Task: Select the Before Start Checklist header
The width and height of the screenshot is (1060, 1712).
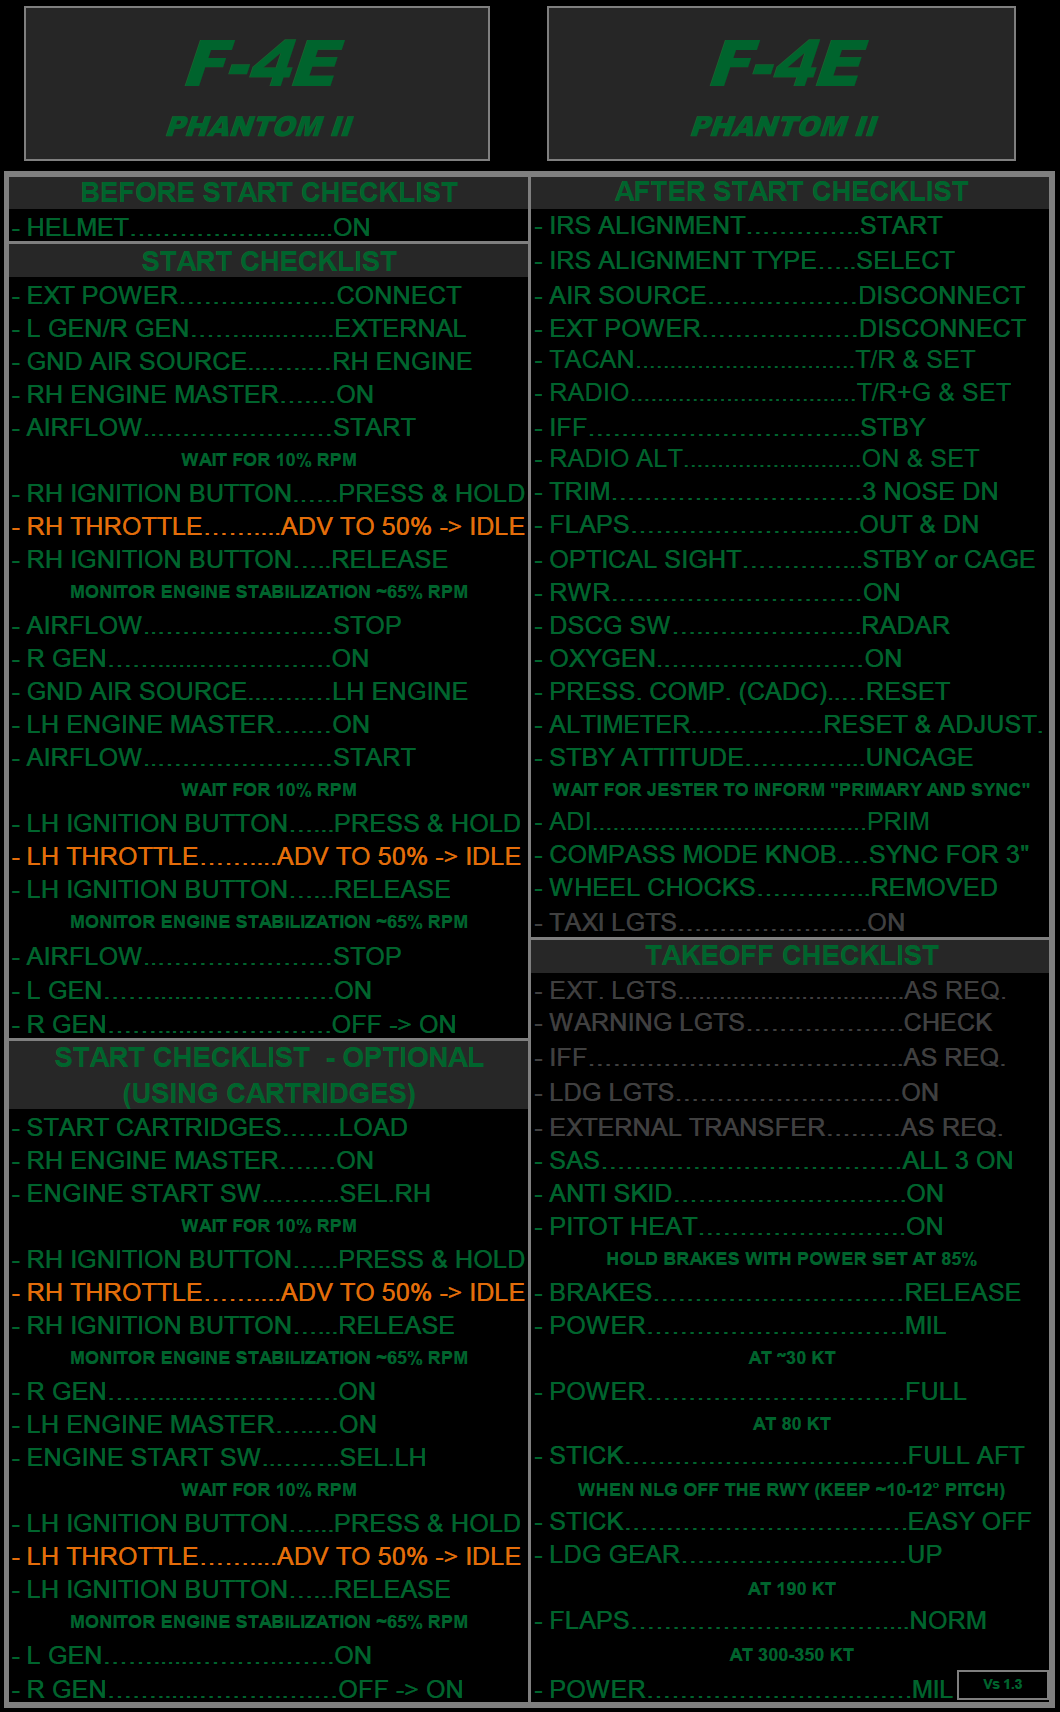Action: click(x=268, y=192)
